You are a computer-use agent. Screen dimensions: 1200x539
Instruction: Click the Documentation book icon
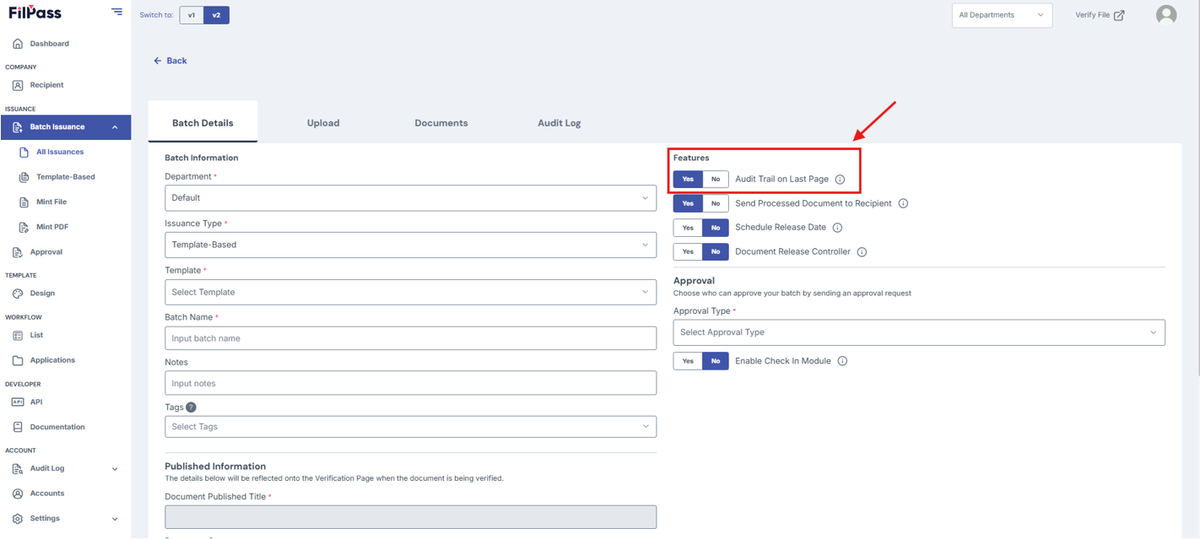click(x=18, y=427)
